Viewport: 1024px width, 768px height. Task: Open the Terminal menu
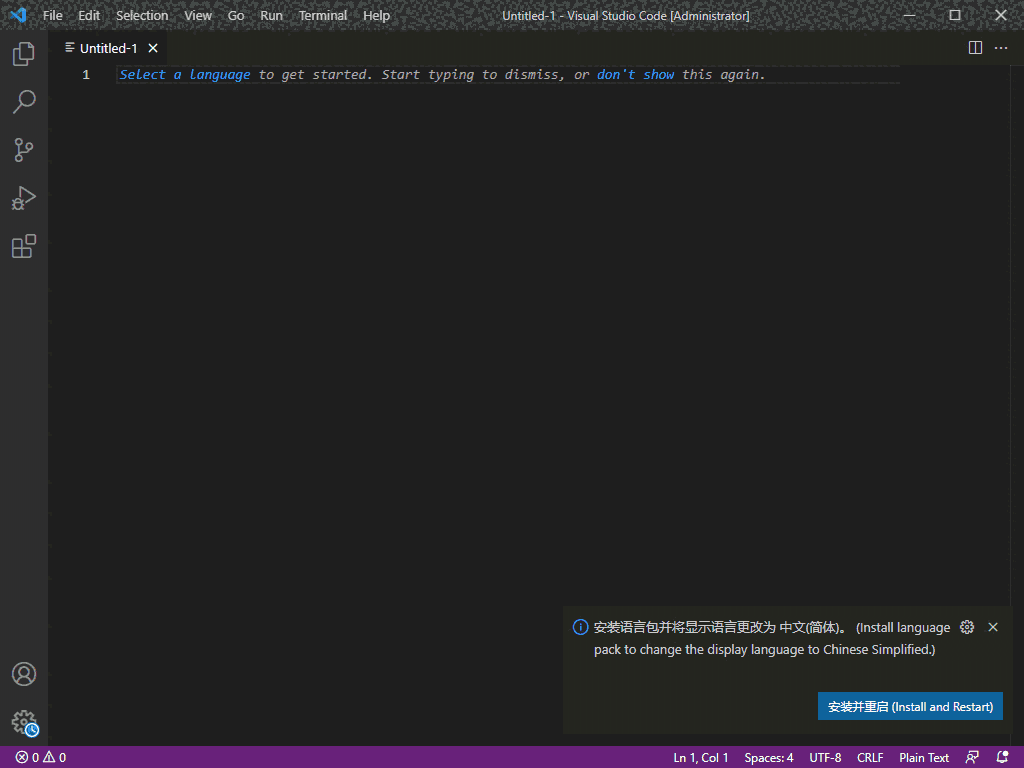(322, 15)
